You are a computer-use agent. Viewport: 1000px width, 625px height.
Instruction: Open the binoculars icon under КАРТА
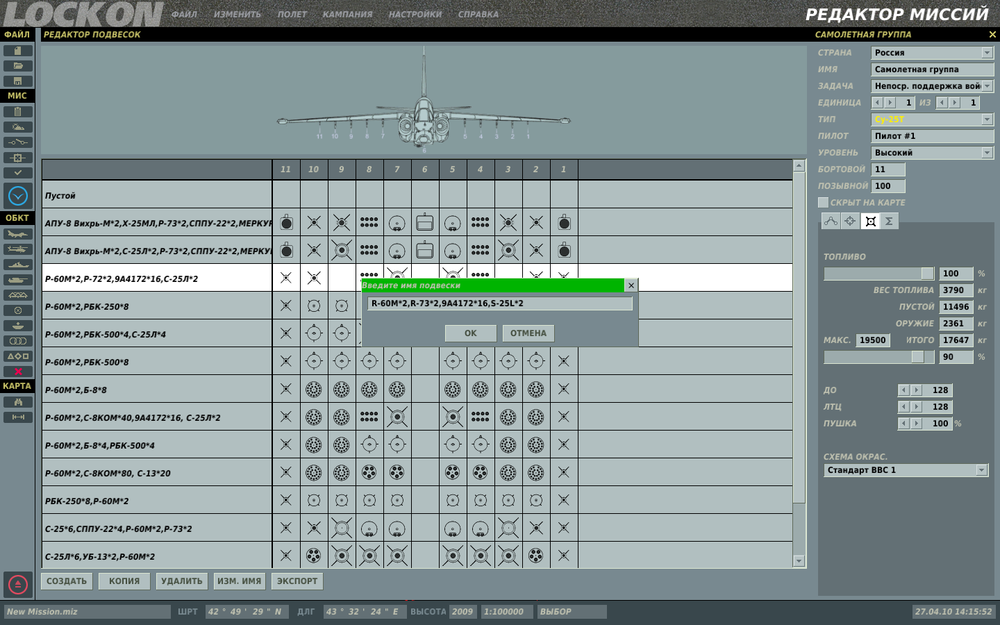[17, 402]
